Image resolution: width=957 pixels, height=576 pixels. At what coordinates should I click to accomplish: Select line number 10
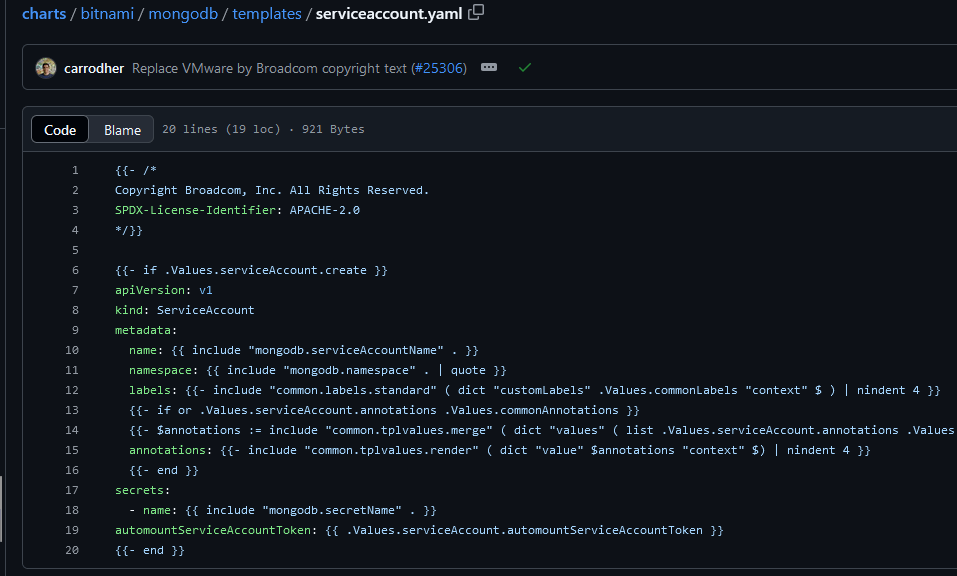(x=72, y=350)
